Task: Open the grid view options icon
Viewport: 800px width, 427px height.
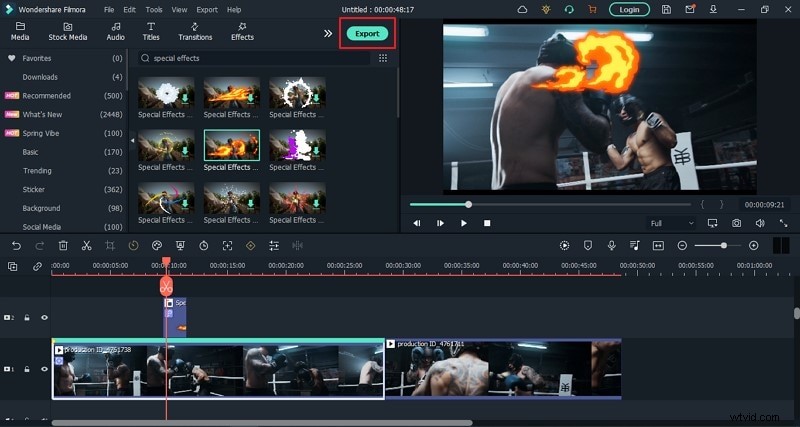Action: 383,58
